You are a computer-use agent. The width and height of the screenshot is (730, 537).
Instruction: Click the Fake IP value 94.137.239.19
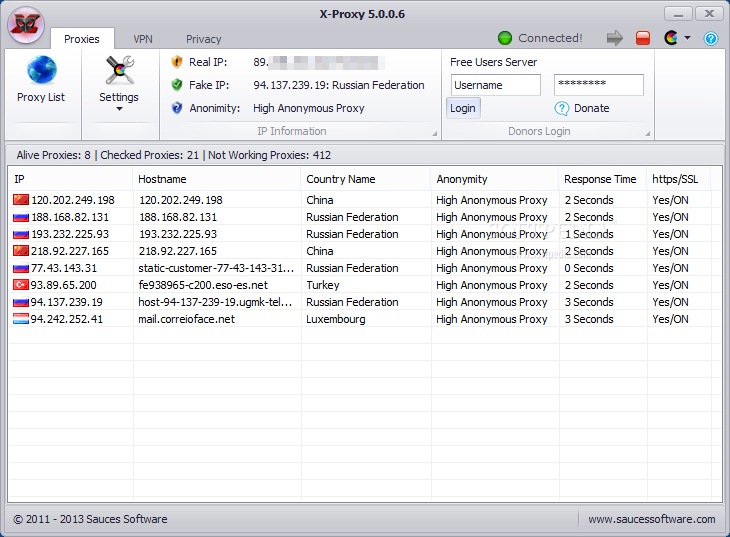tap(289, 85)
